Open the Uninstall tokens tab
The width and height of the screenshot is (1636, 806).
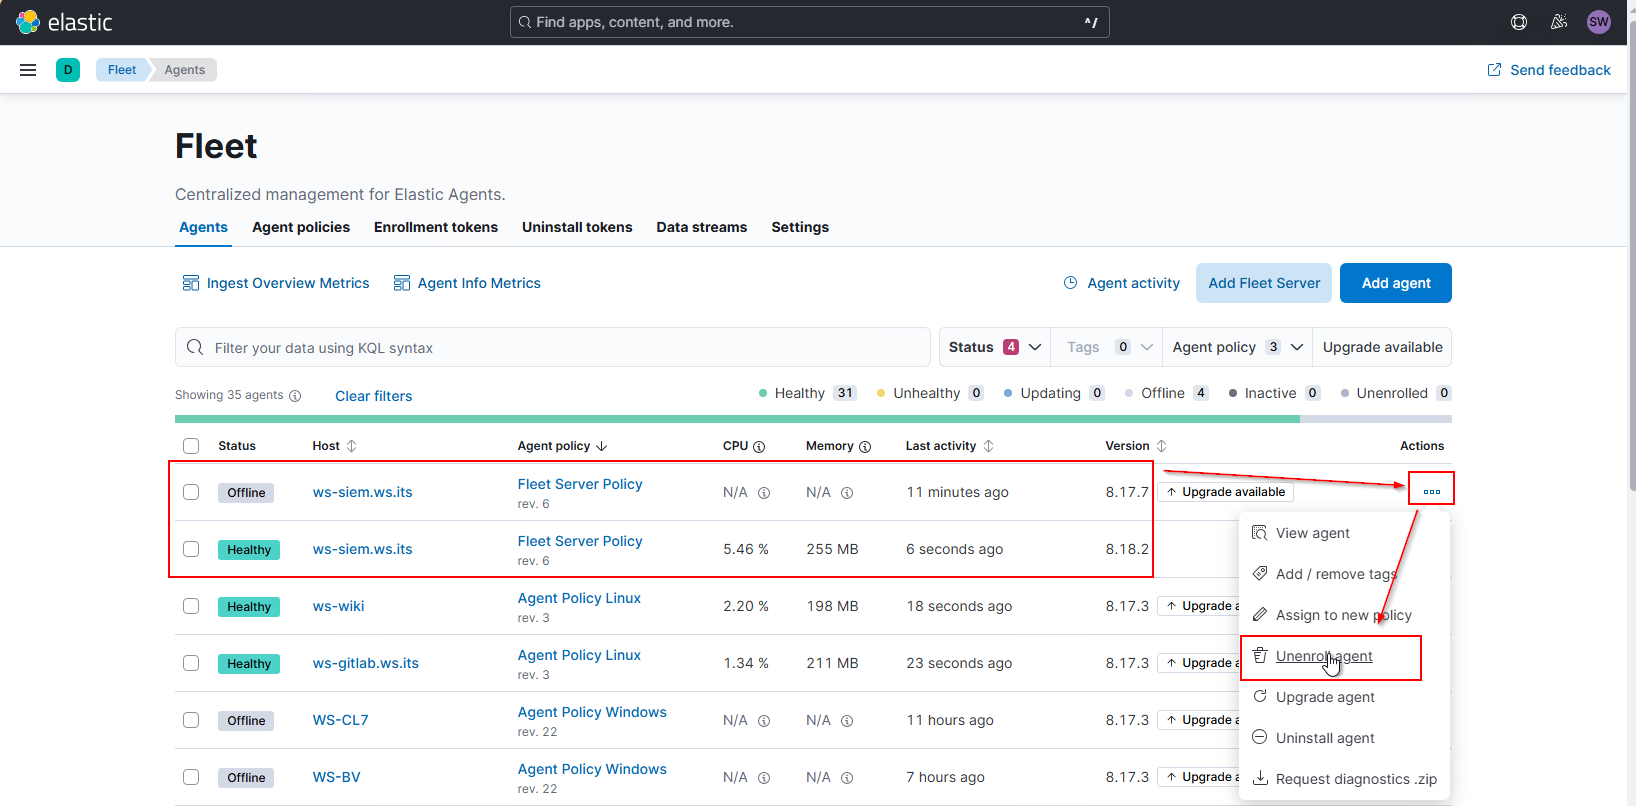(x=577, y=227)
